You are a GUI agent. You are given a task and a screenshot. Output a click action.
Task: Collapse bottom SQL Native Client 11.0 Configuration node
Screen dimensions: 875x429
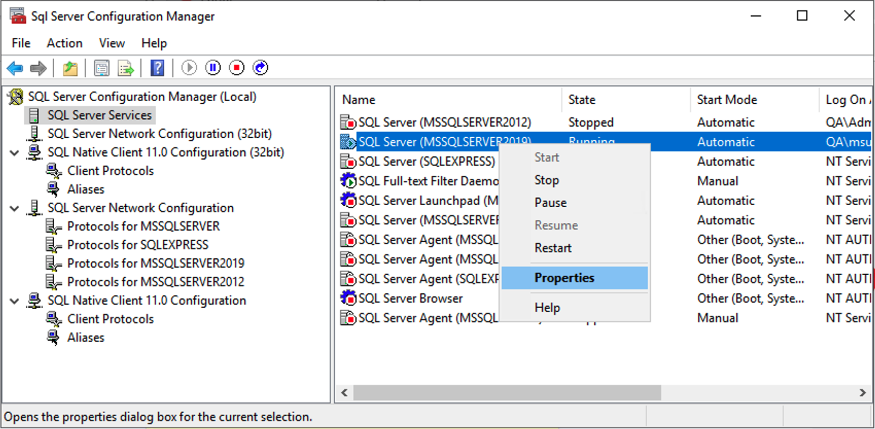click(14, 301)
